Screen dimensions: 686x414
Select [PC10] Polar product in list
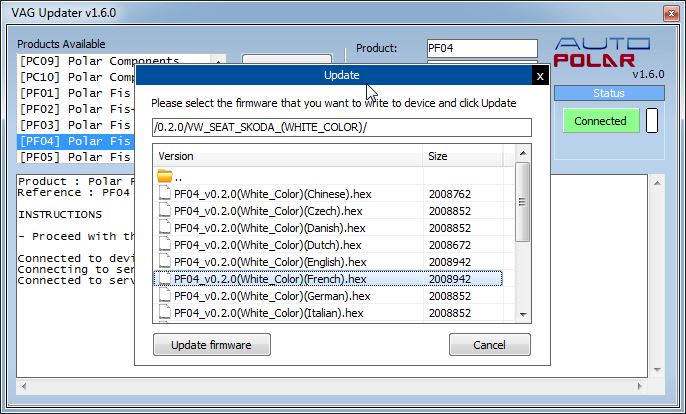pos(77,77)
